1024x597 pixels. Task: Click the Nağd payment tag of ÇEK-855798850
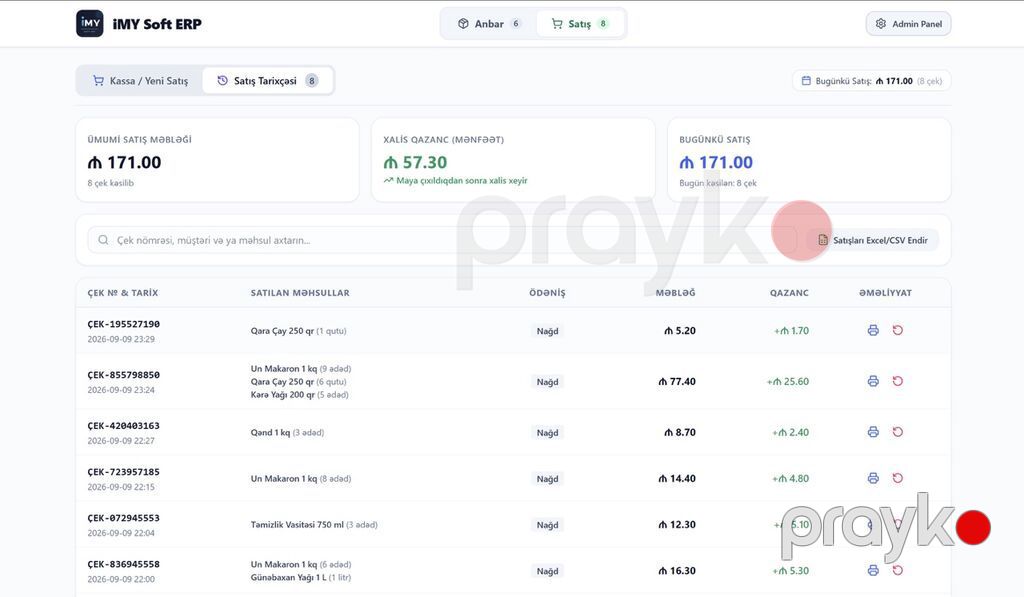point(547,382)
